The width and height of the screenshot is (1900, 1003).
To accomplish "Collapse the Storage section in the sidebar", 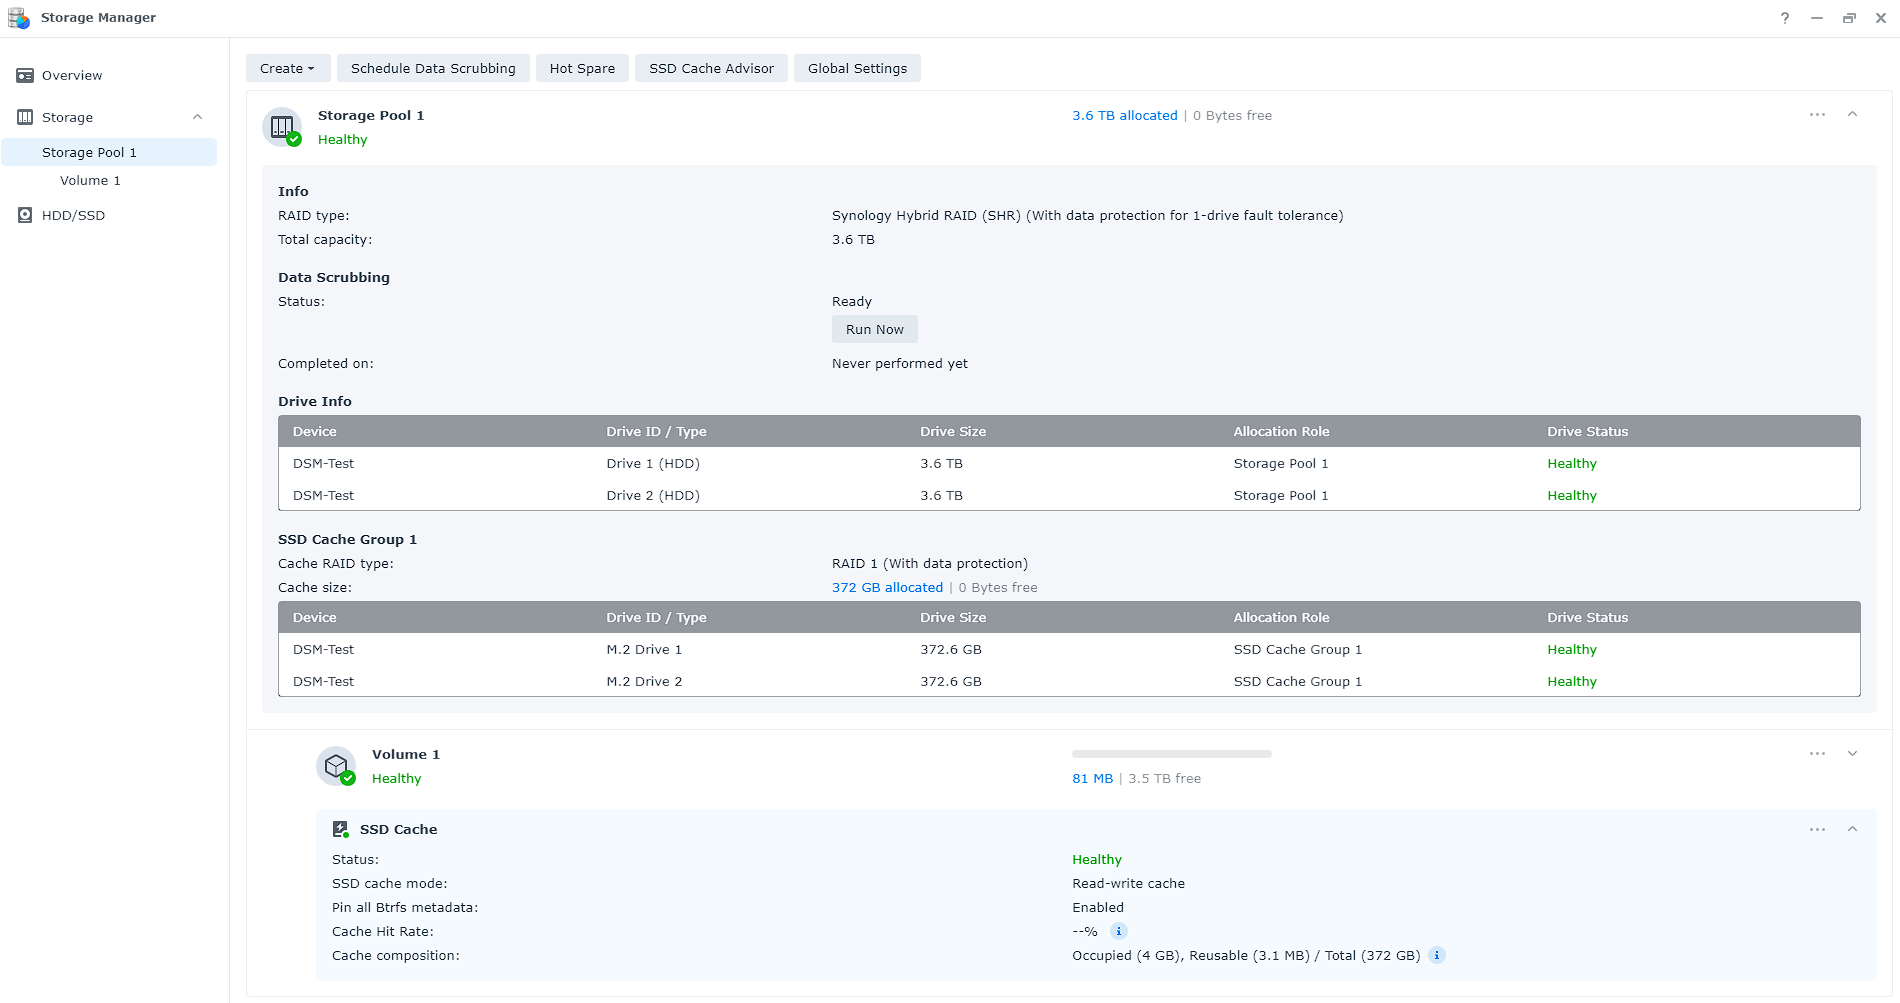I will click(197, 117).
